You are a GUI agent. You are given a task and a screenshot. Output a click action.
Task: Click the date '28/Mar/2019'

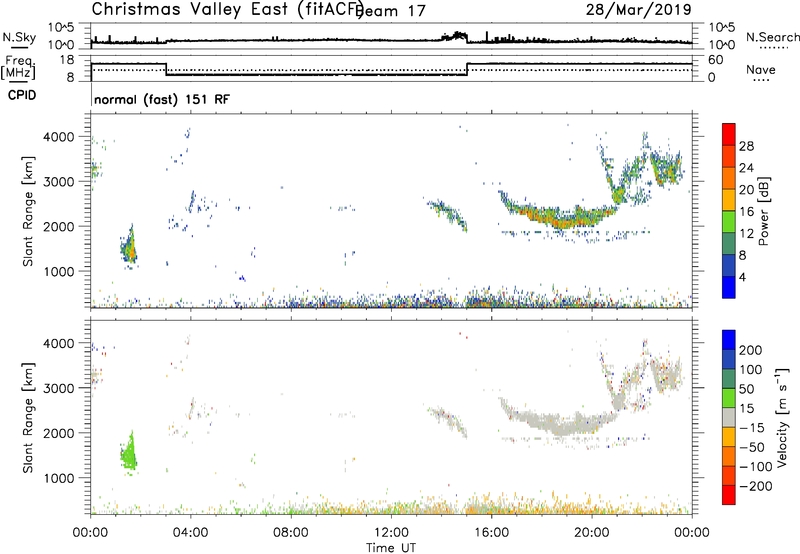click(x=639, y=9)
